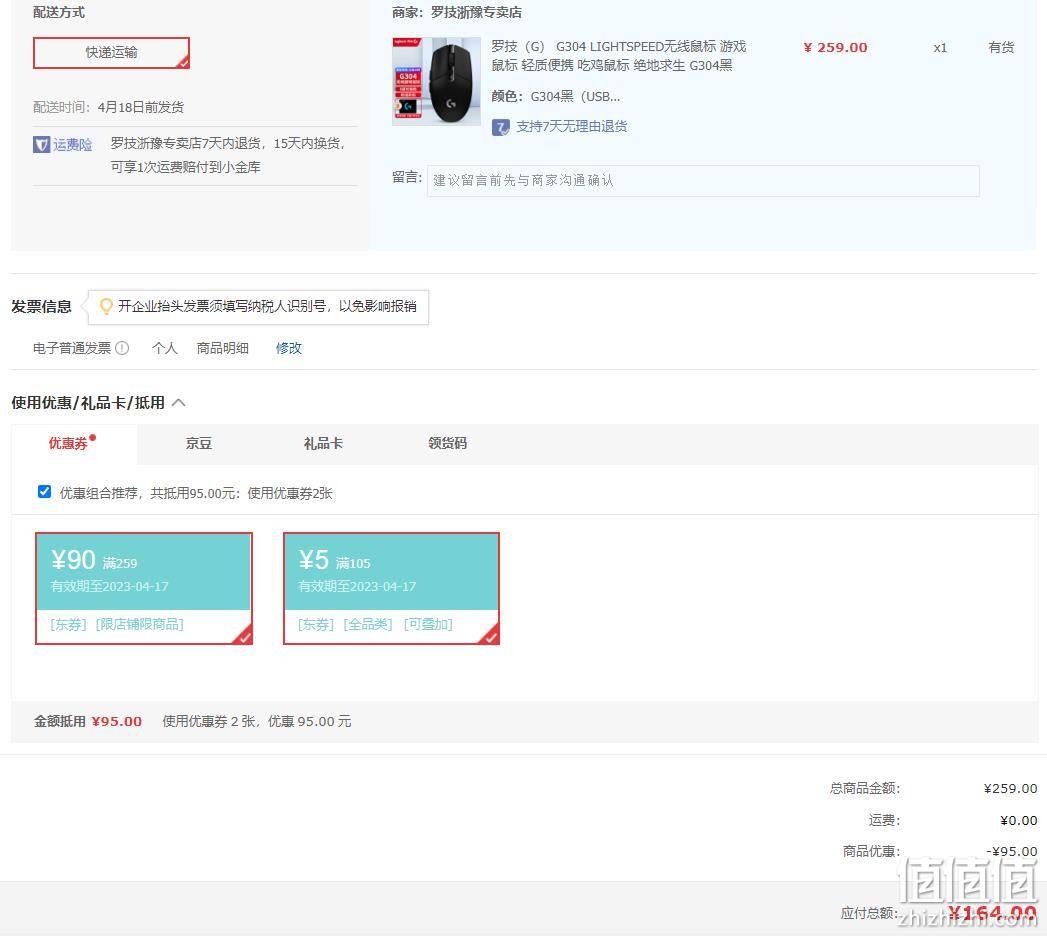Open the 运费险 link
Image resolution: width=1047 pixels, height=936 pixels.
(x=72, y=144)
